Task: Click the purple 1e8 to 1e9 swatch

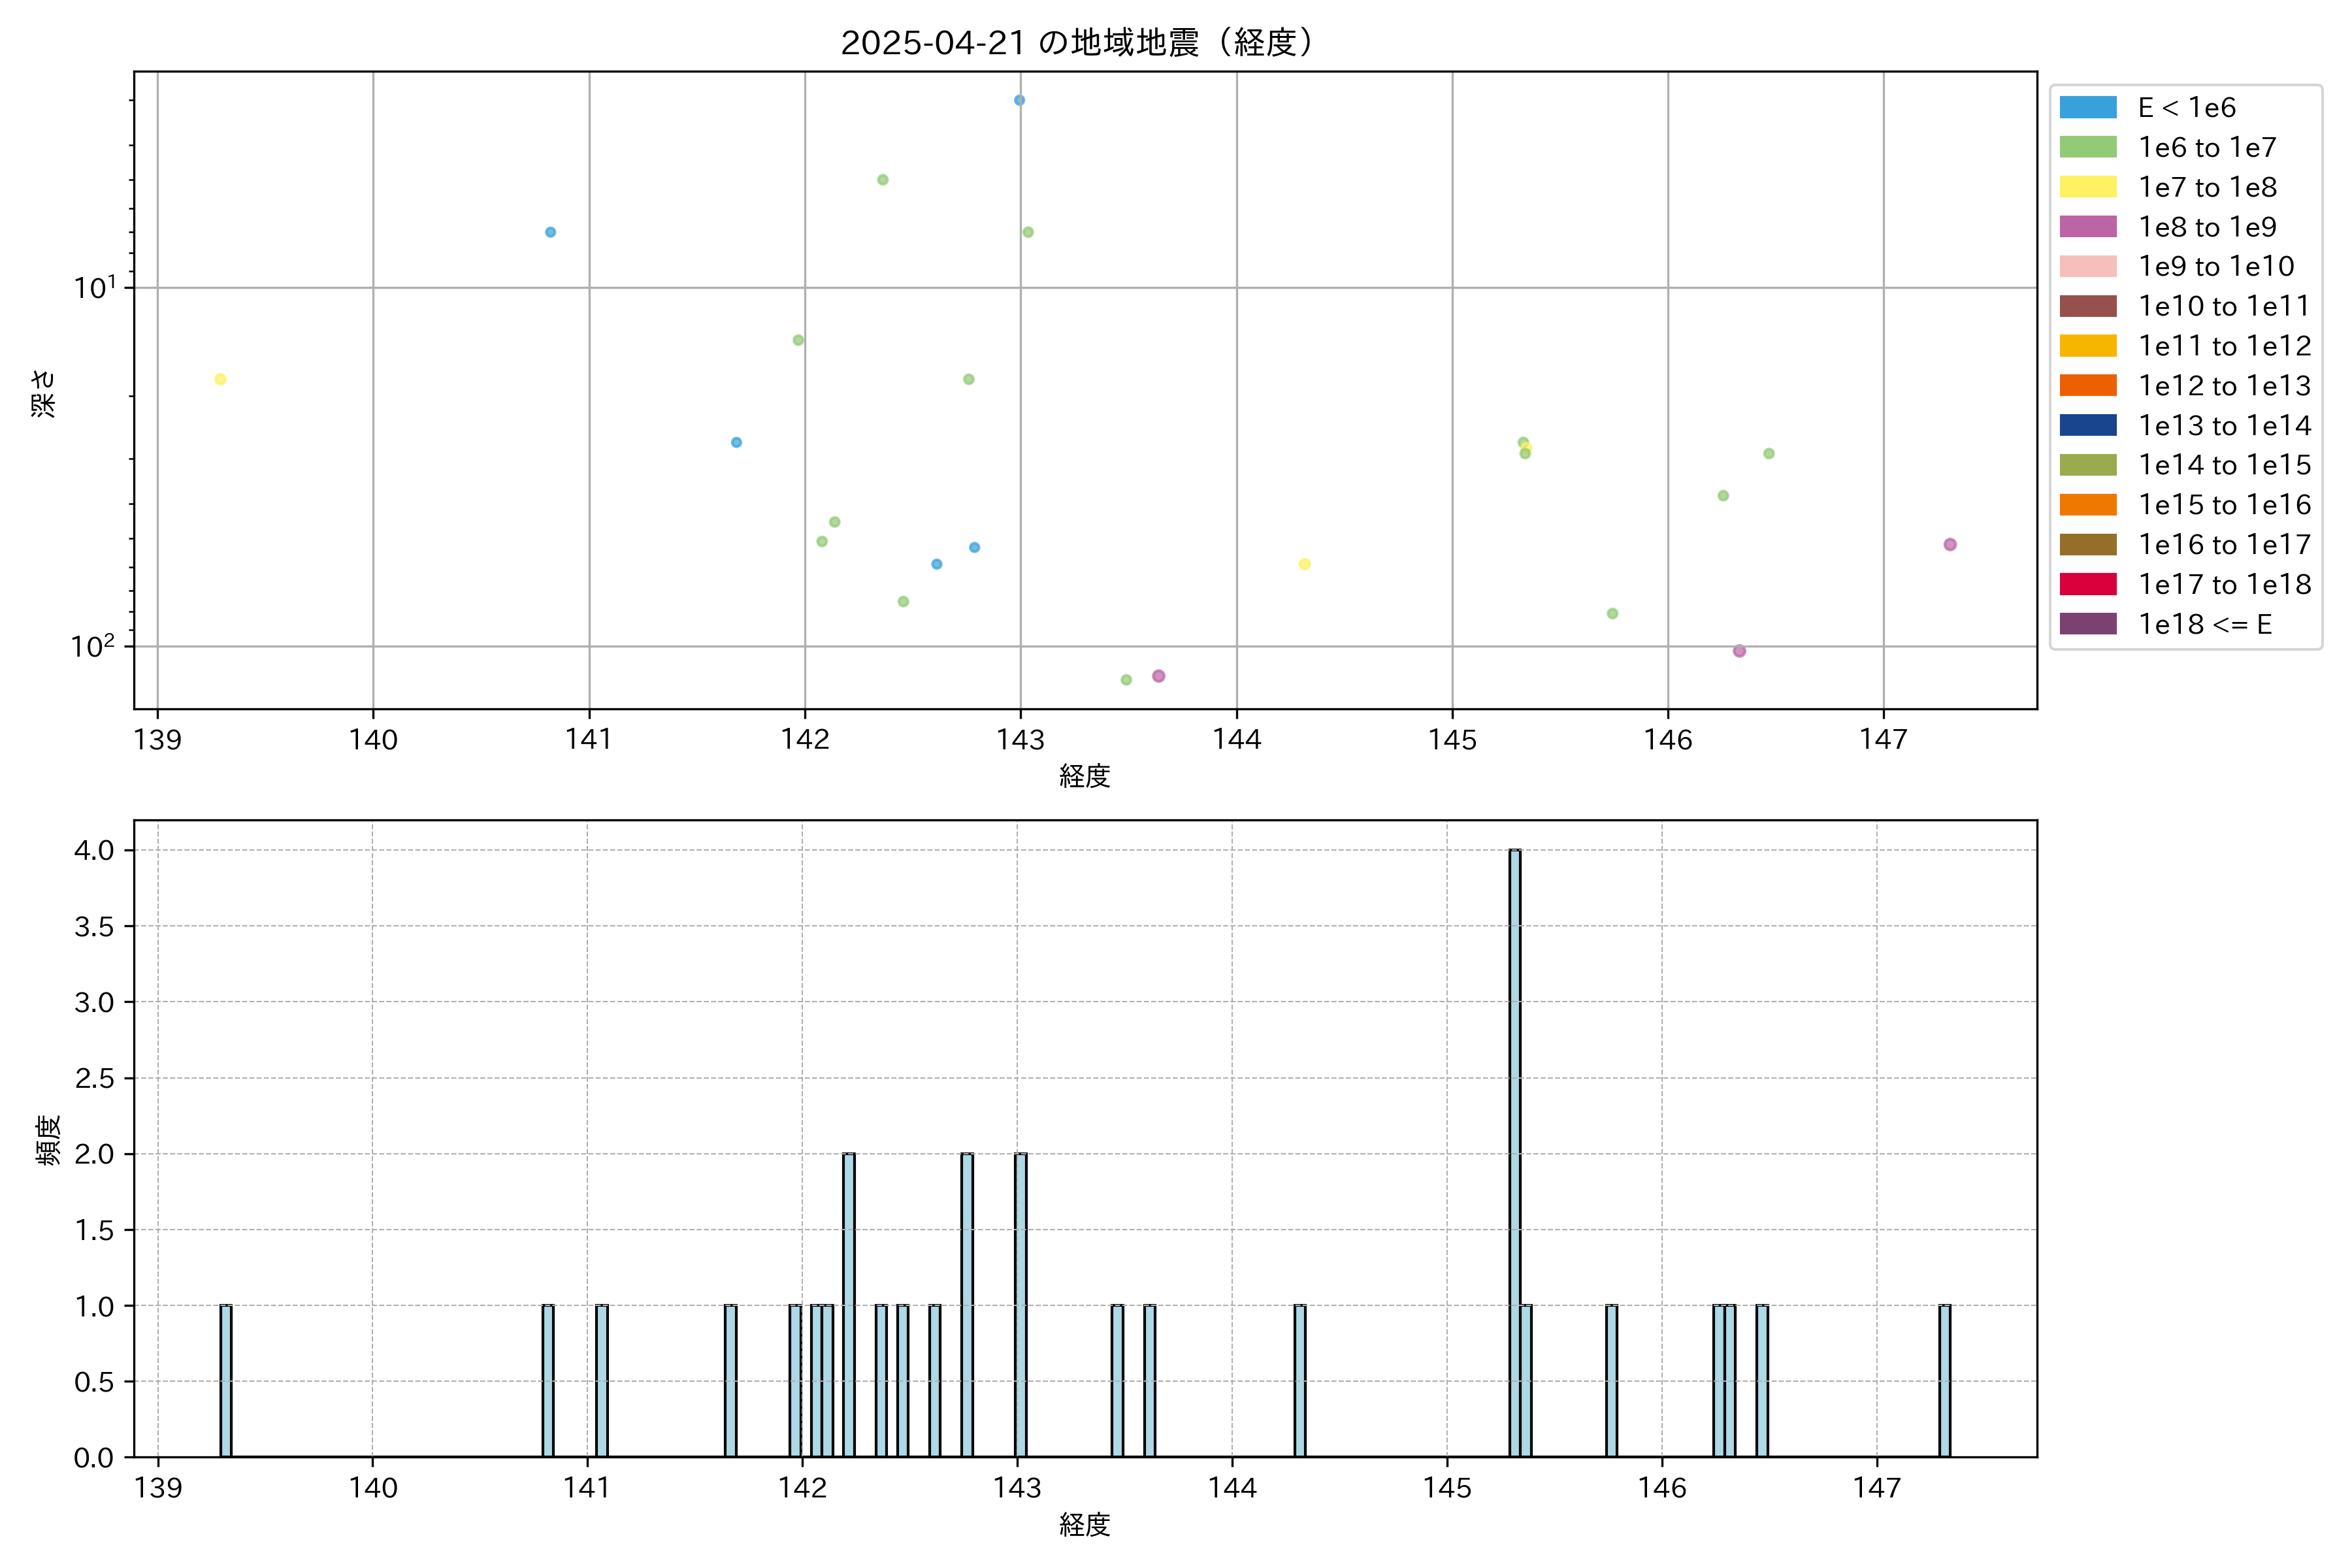Action: coord(2087,227)
